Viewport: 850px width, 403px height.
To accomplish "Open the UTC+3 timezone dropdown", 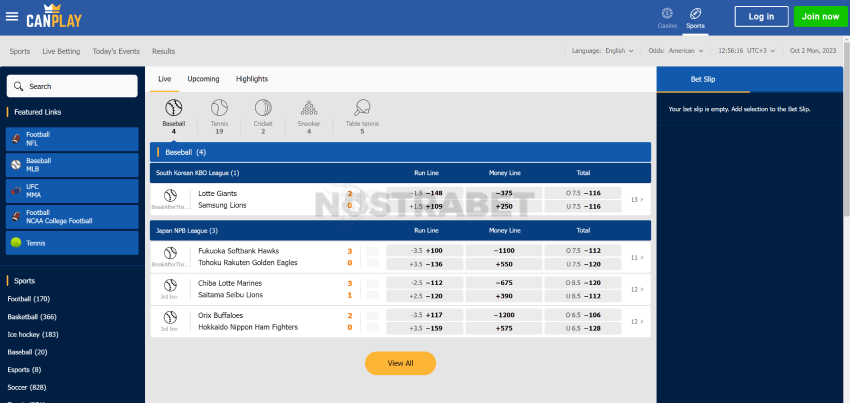I will click(747, 51).
